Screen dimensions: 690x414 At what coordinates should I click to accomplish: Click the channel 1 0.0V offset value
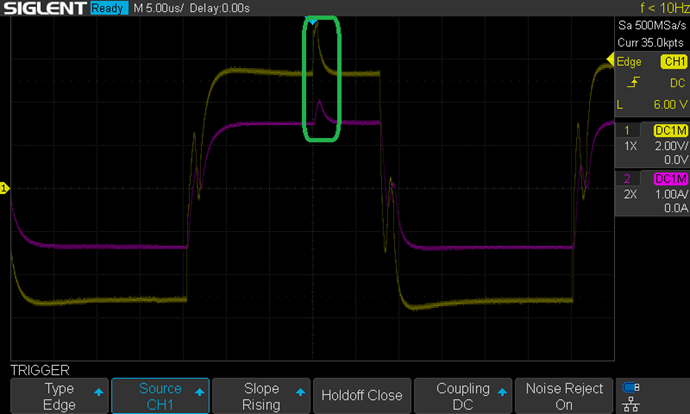(676, 160)
